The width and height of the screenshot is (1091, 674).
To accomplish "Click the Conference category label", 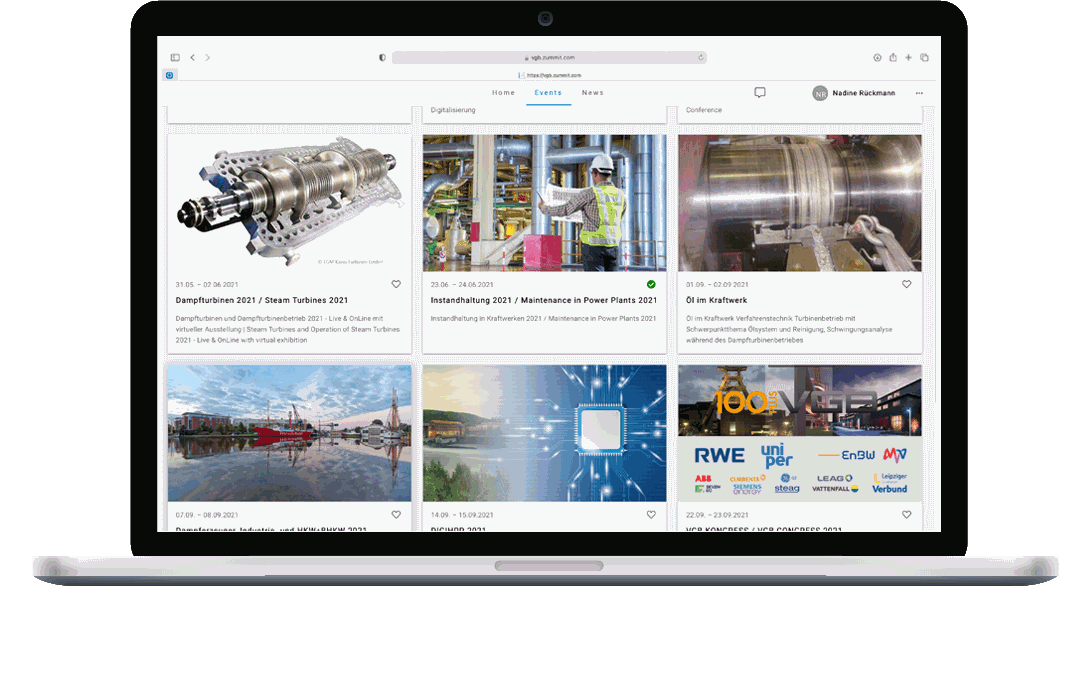I will point(703,110).
